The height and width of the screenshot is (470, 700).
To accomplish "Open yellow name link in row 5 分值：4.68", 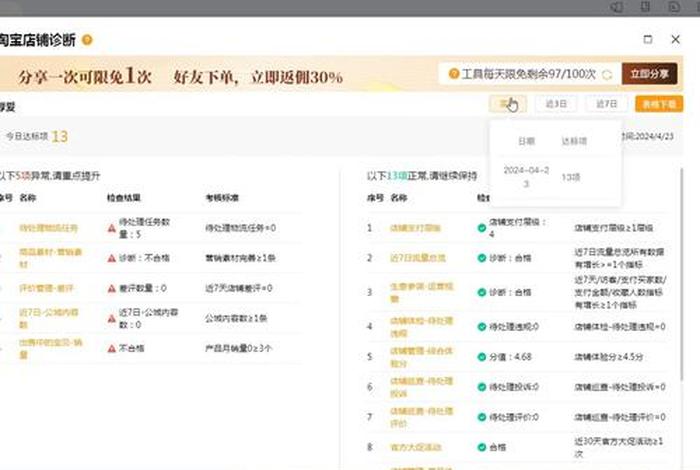I will pos(422,357).
